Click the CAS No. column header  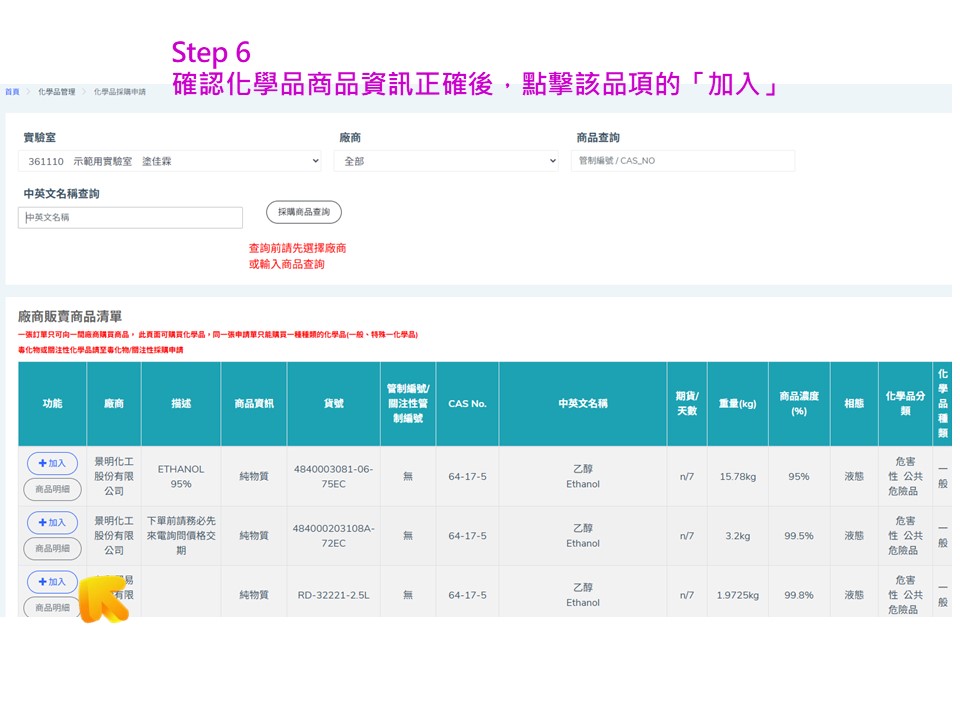[467, 403]
